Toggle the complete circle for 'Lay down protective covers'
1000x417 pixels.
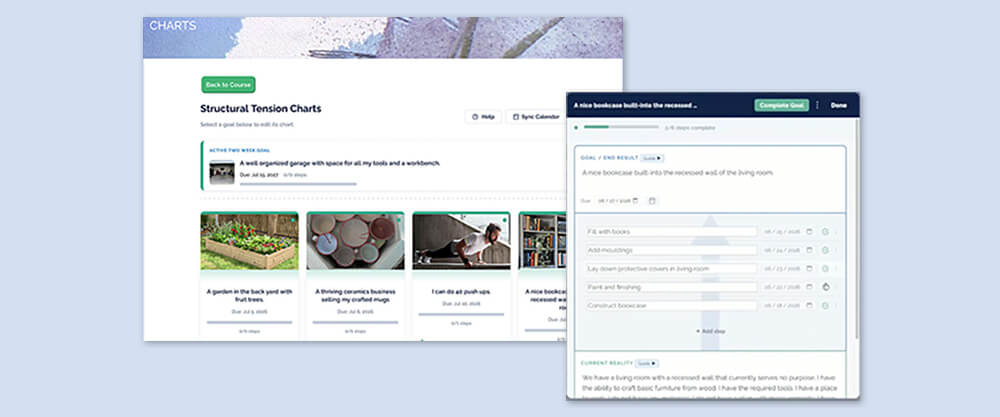825,268
